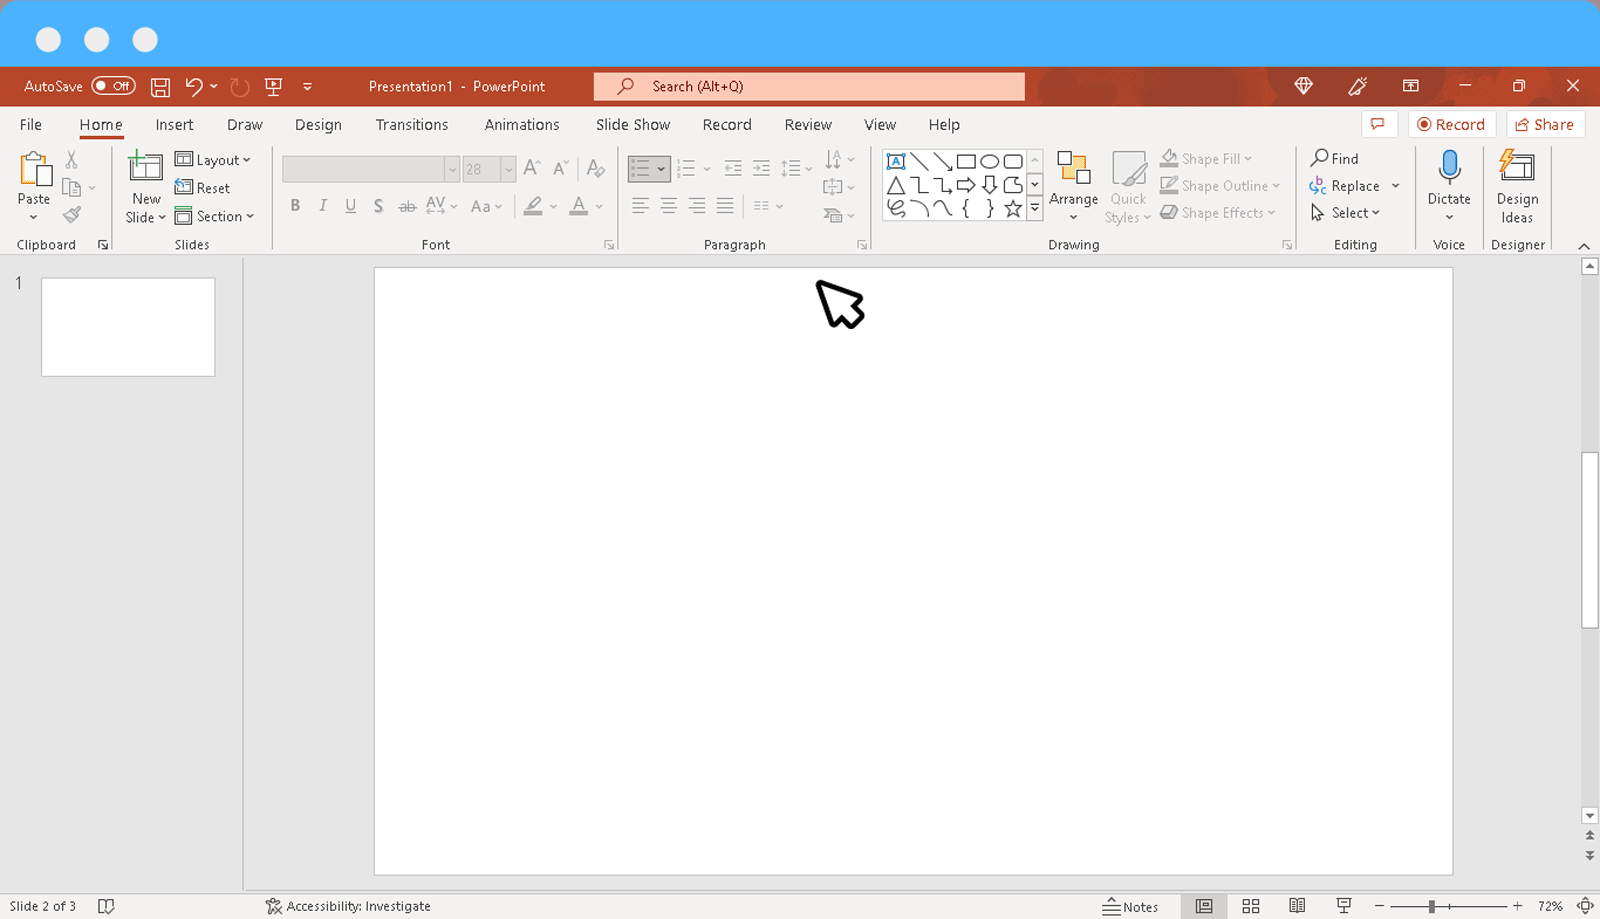Open the Arrange options
Screen dimensions: 1600x919
click(x=1073, y=185)
